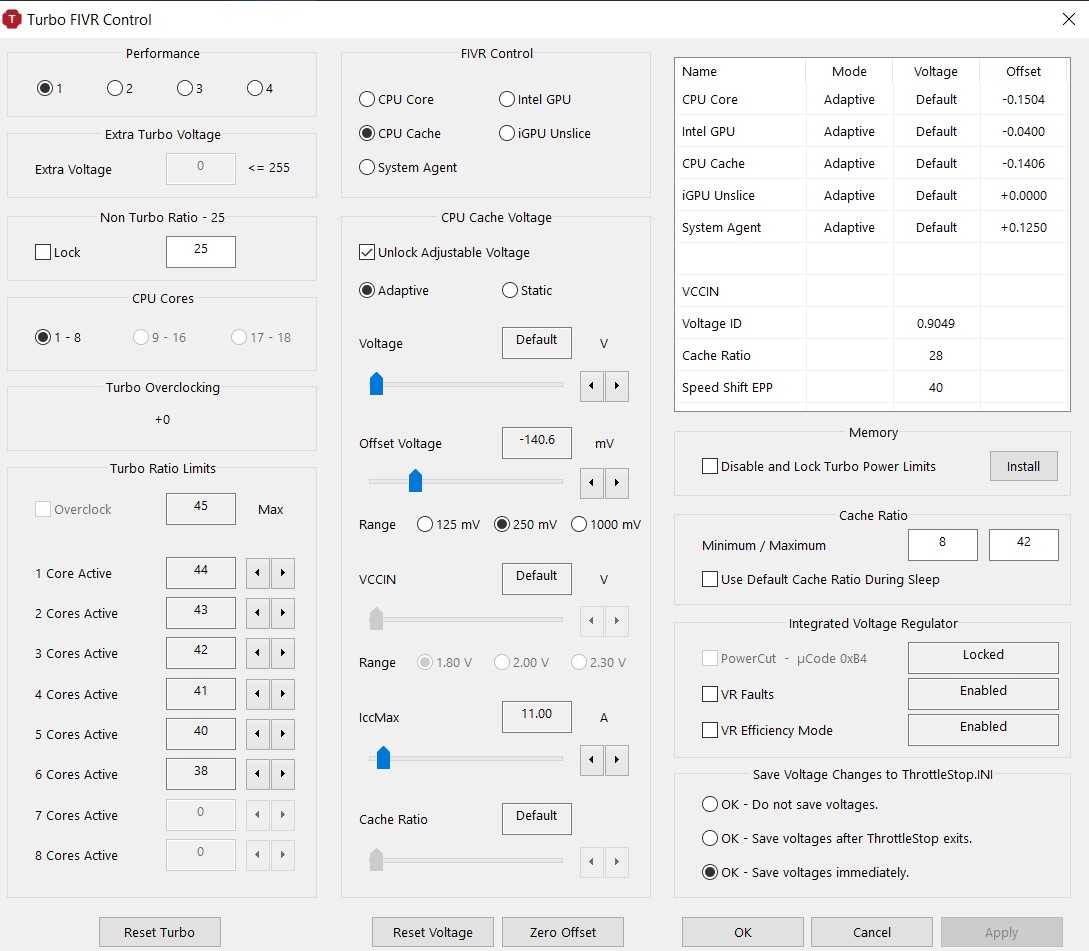1089x951 pixels.
Task: Click the CPU Core offset value -0.1504
Action: [1023, 99]
